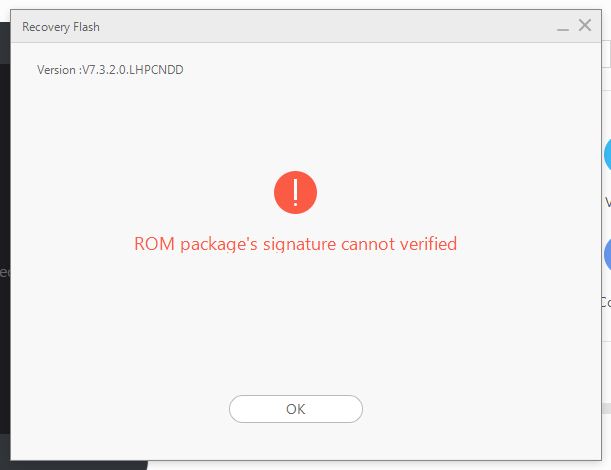Click the gray header strip at top left
The width and height of the screenshot is (611, 470).
[x=5, y=43]
